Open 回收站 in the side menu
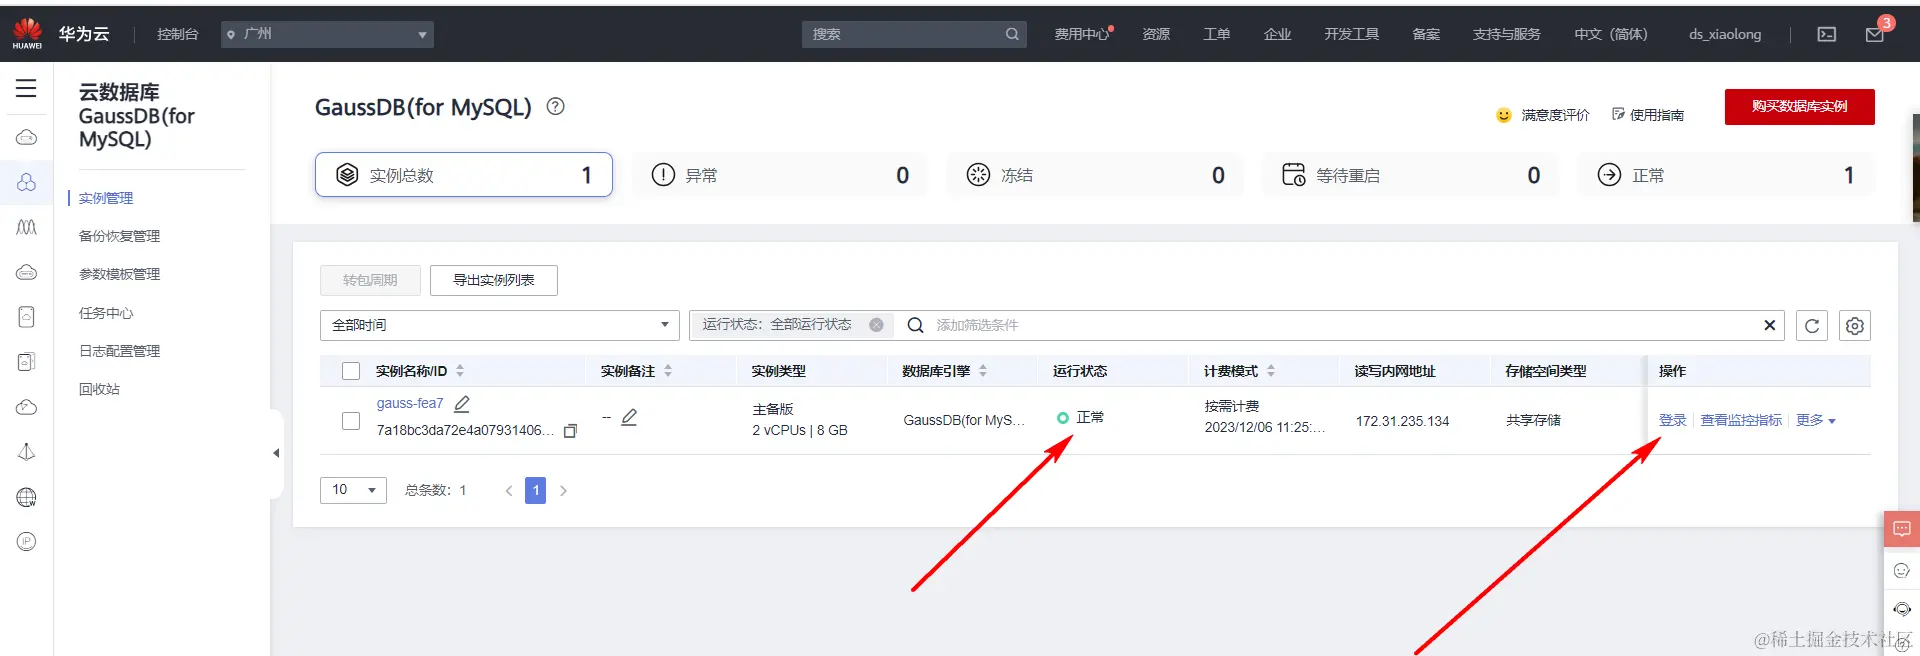This screenshot has height=656, width=1920. pyautogui.click(x=99, y=389)
